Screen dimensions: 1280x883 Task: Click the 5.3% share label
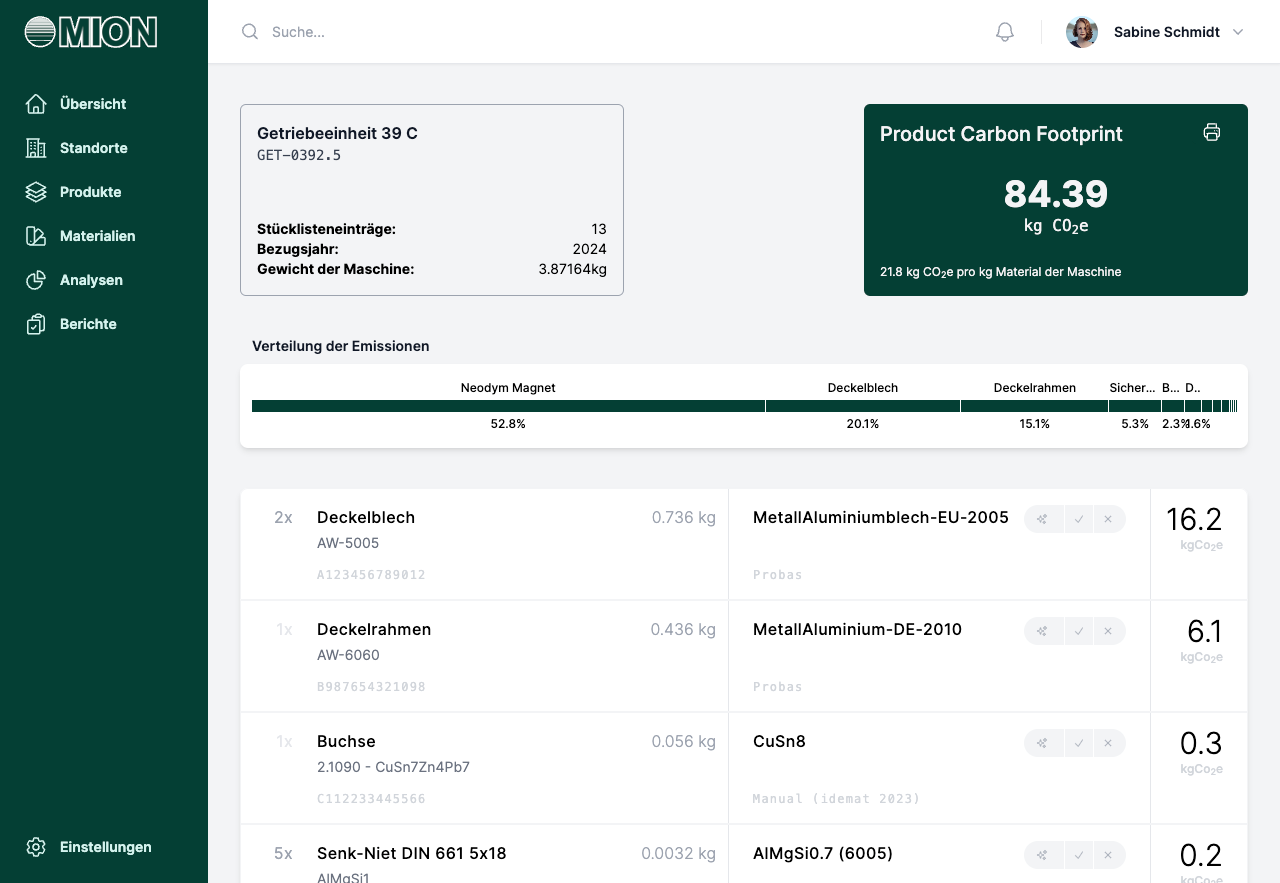pos(1135,424)
